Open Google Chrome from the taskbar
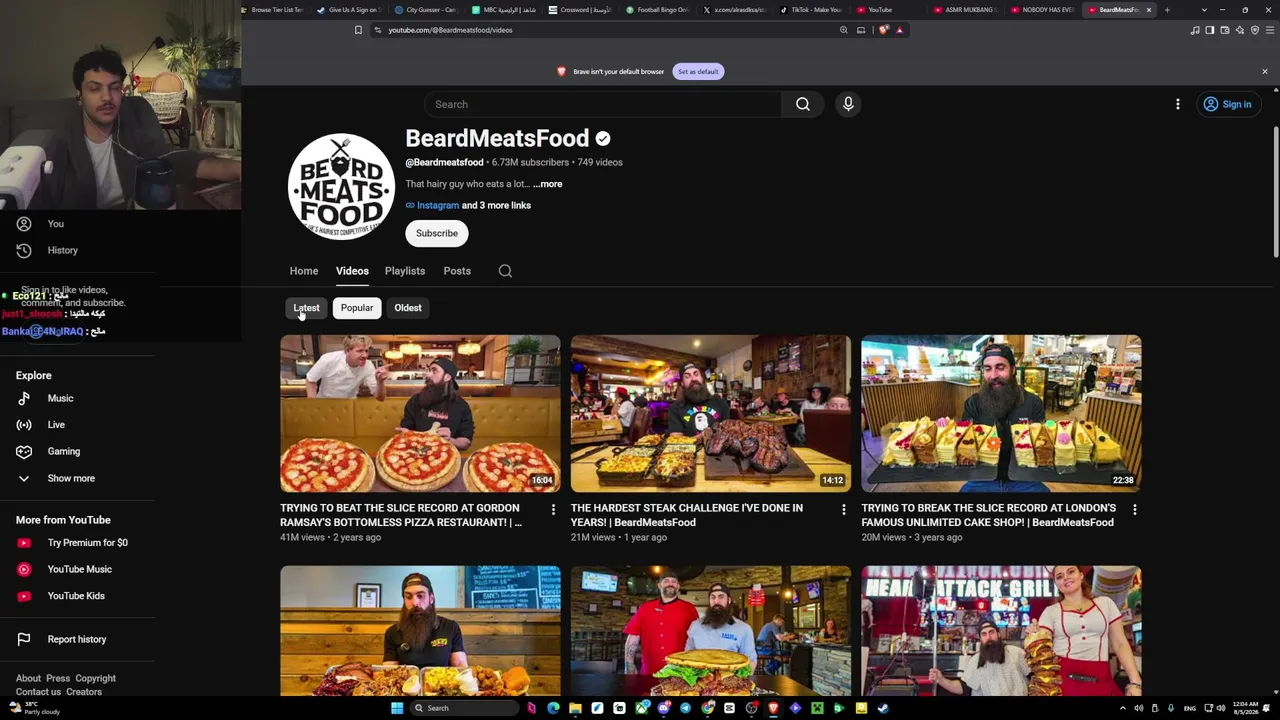This screenshot has width=1280, height=720. coord(707,708)
